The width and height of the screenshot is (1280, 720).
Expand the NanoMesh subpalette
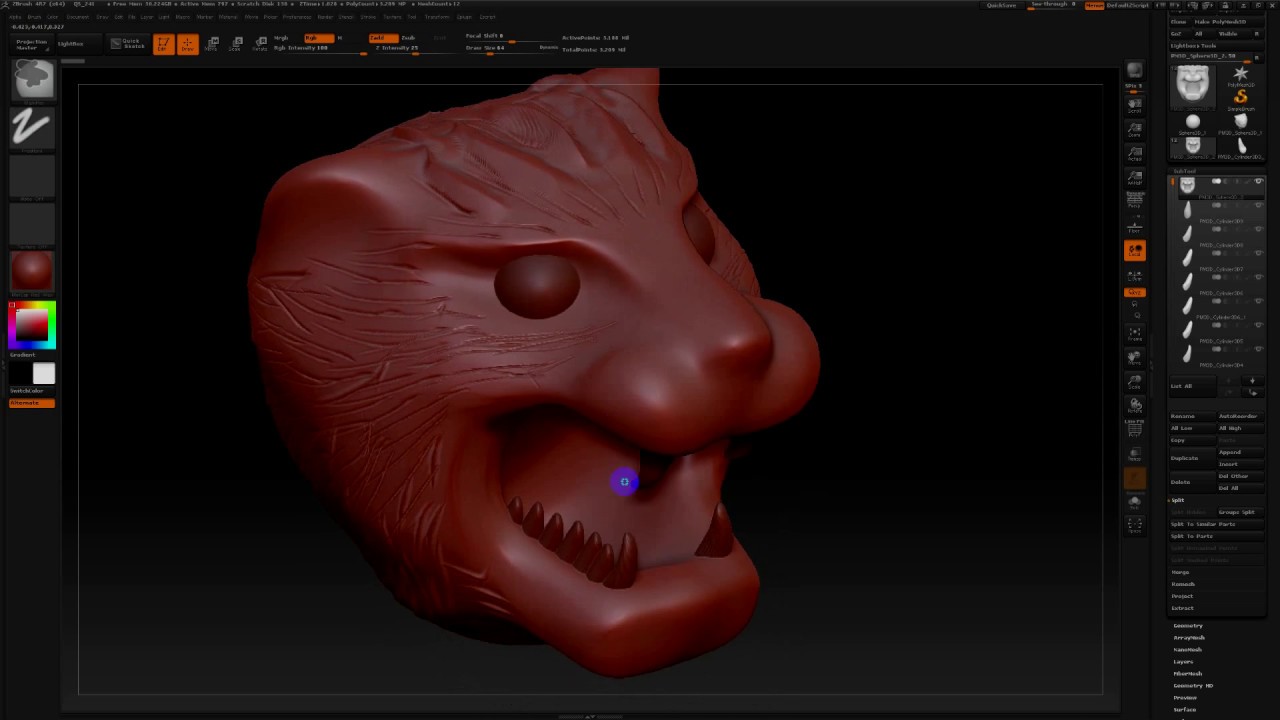point(1188,650)
